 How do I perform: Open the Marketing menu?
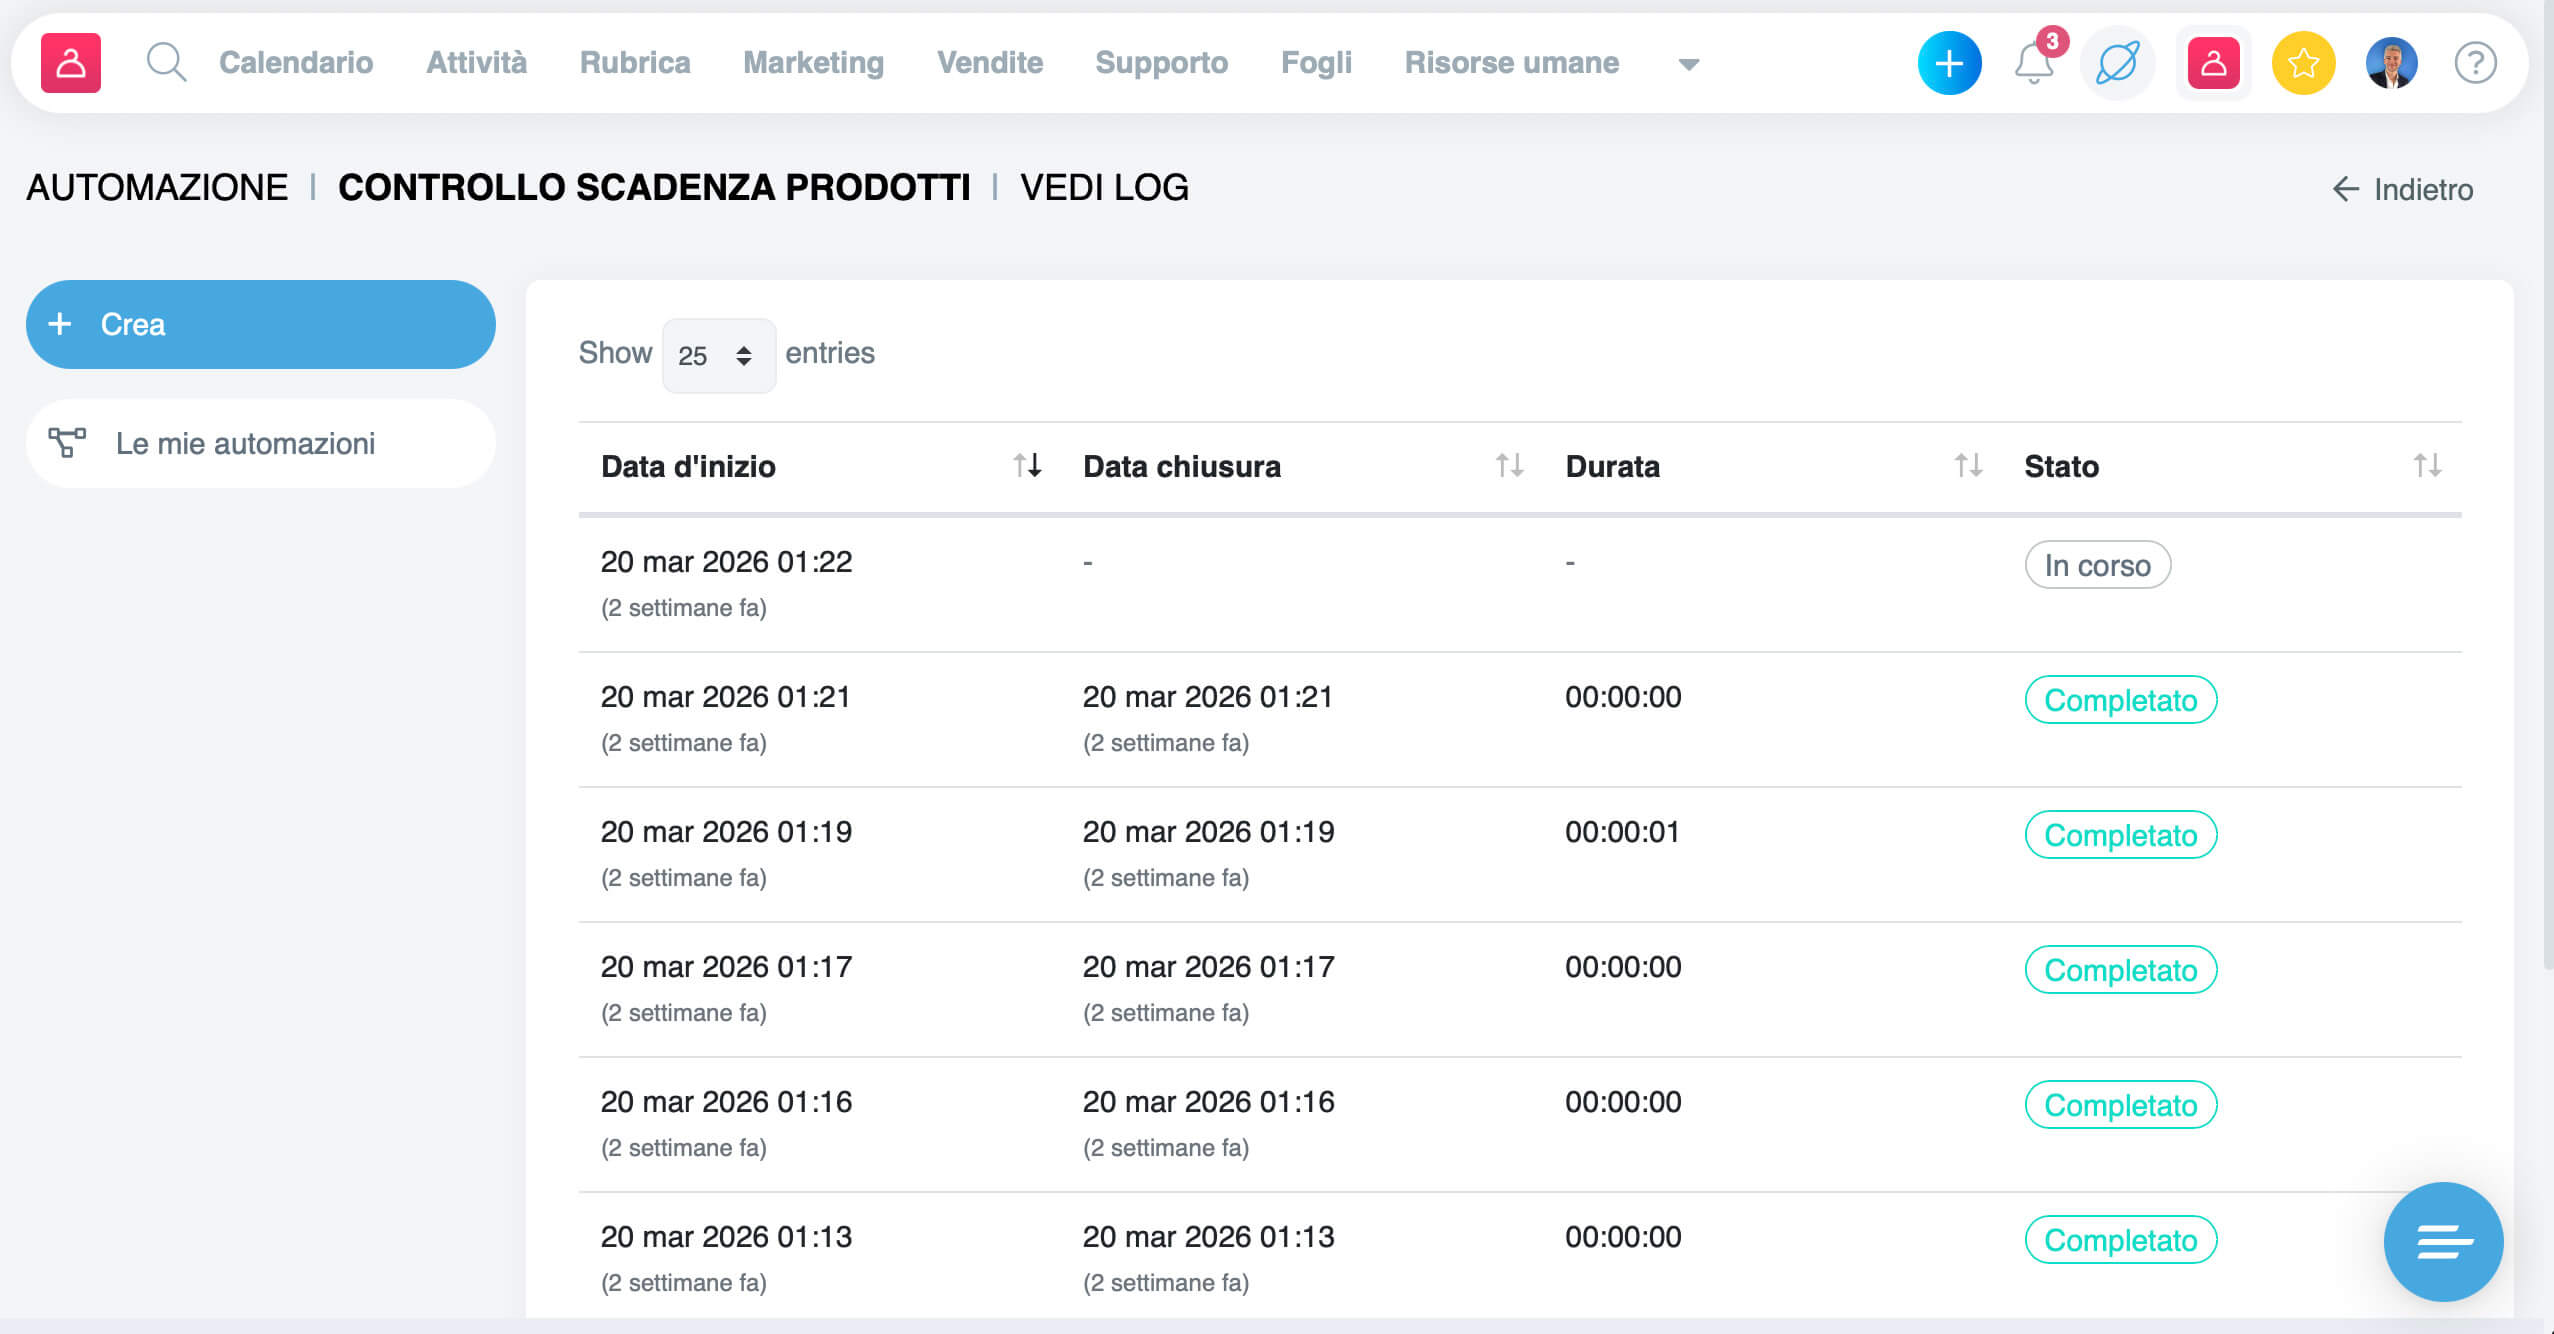[x=813, y=62]
